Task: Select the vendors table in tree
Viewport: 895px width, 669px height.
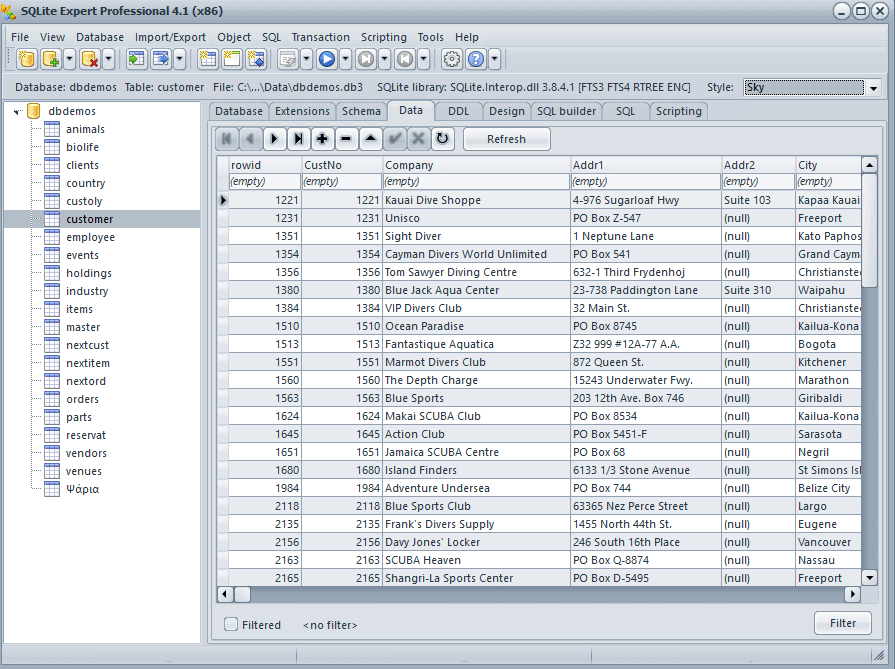Action: click(86, 454)
